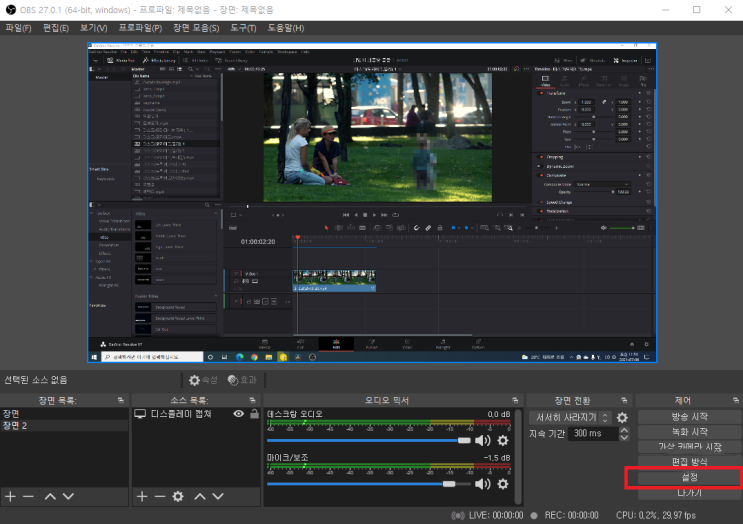Click the 편집 방식 button
The height and width of the screenshot is (524, 743).
689,462
